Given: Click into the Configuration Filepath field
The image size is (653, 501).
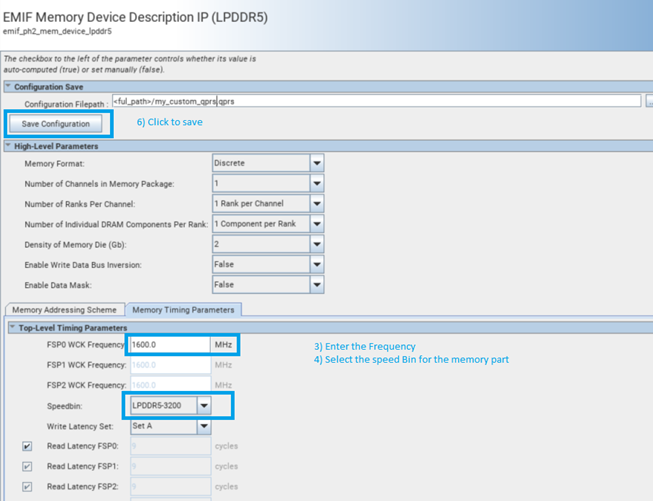Looking at the screenshot, I should [376, 101].
